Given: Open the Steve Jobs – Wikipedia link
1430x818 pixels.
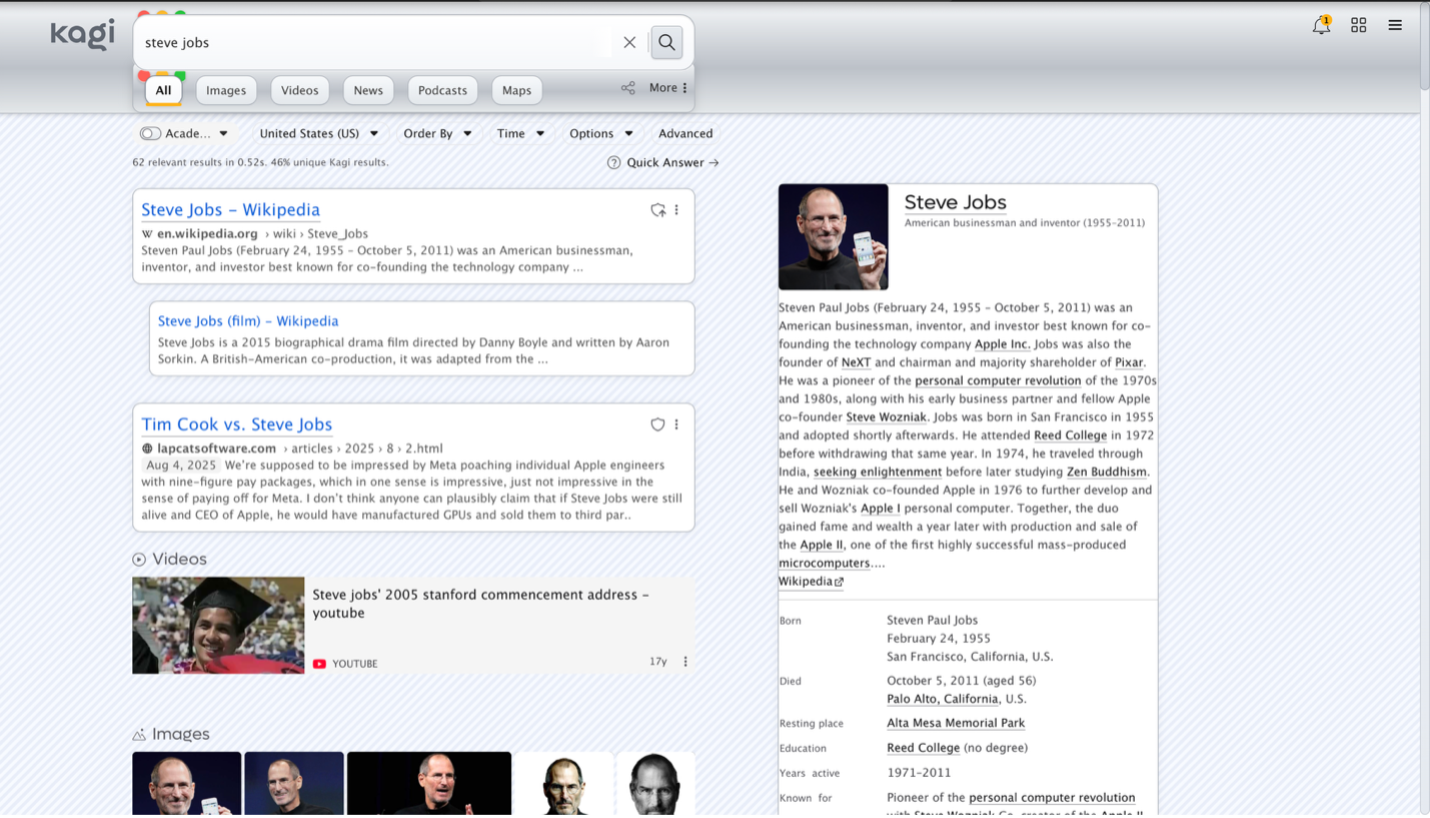Looking at the screenshot, I should (x=230, y=209).
